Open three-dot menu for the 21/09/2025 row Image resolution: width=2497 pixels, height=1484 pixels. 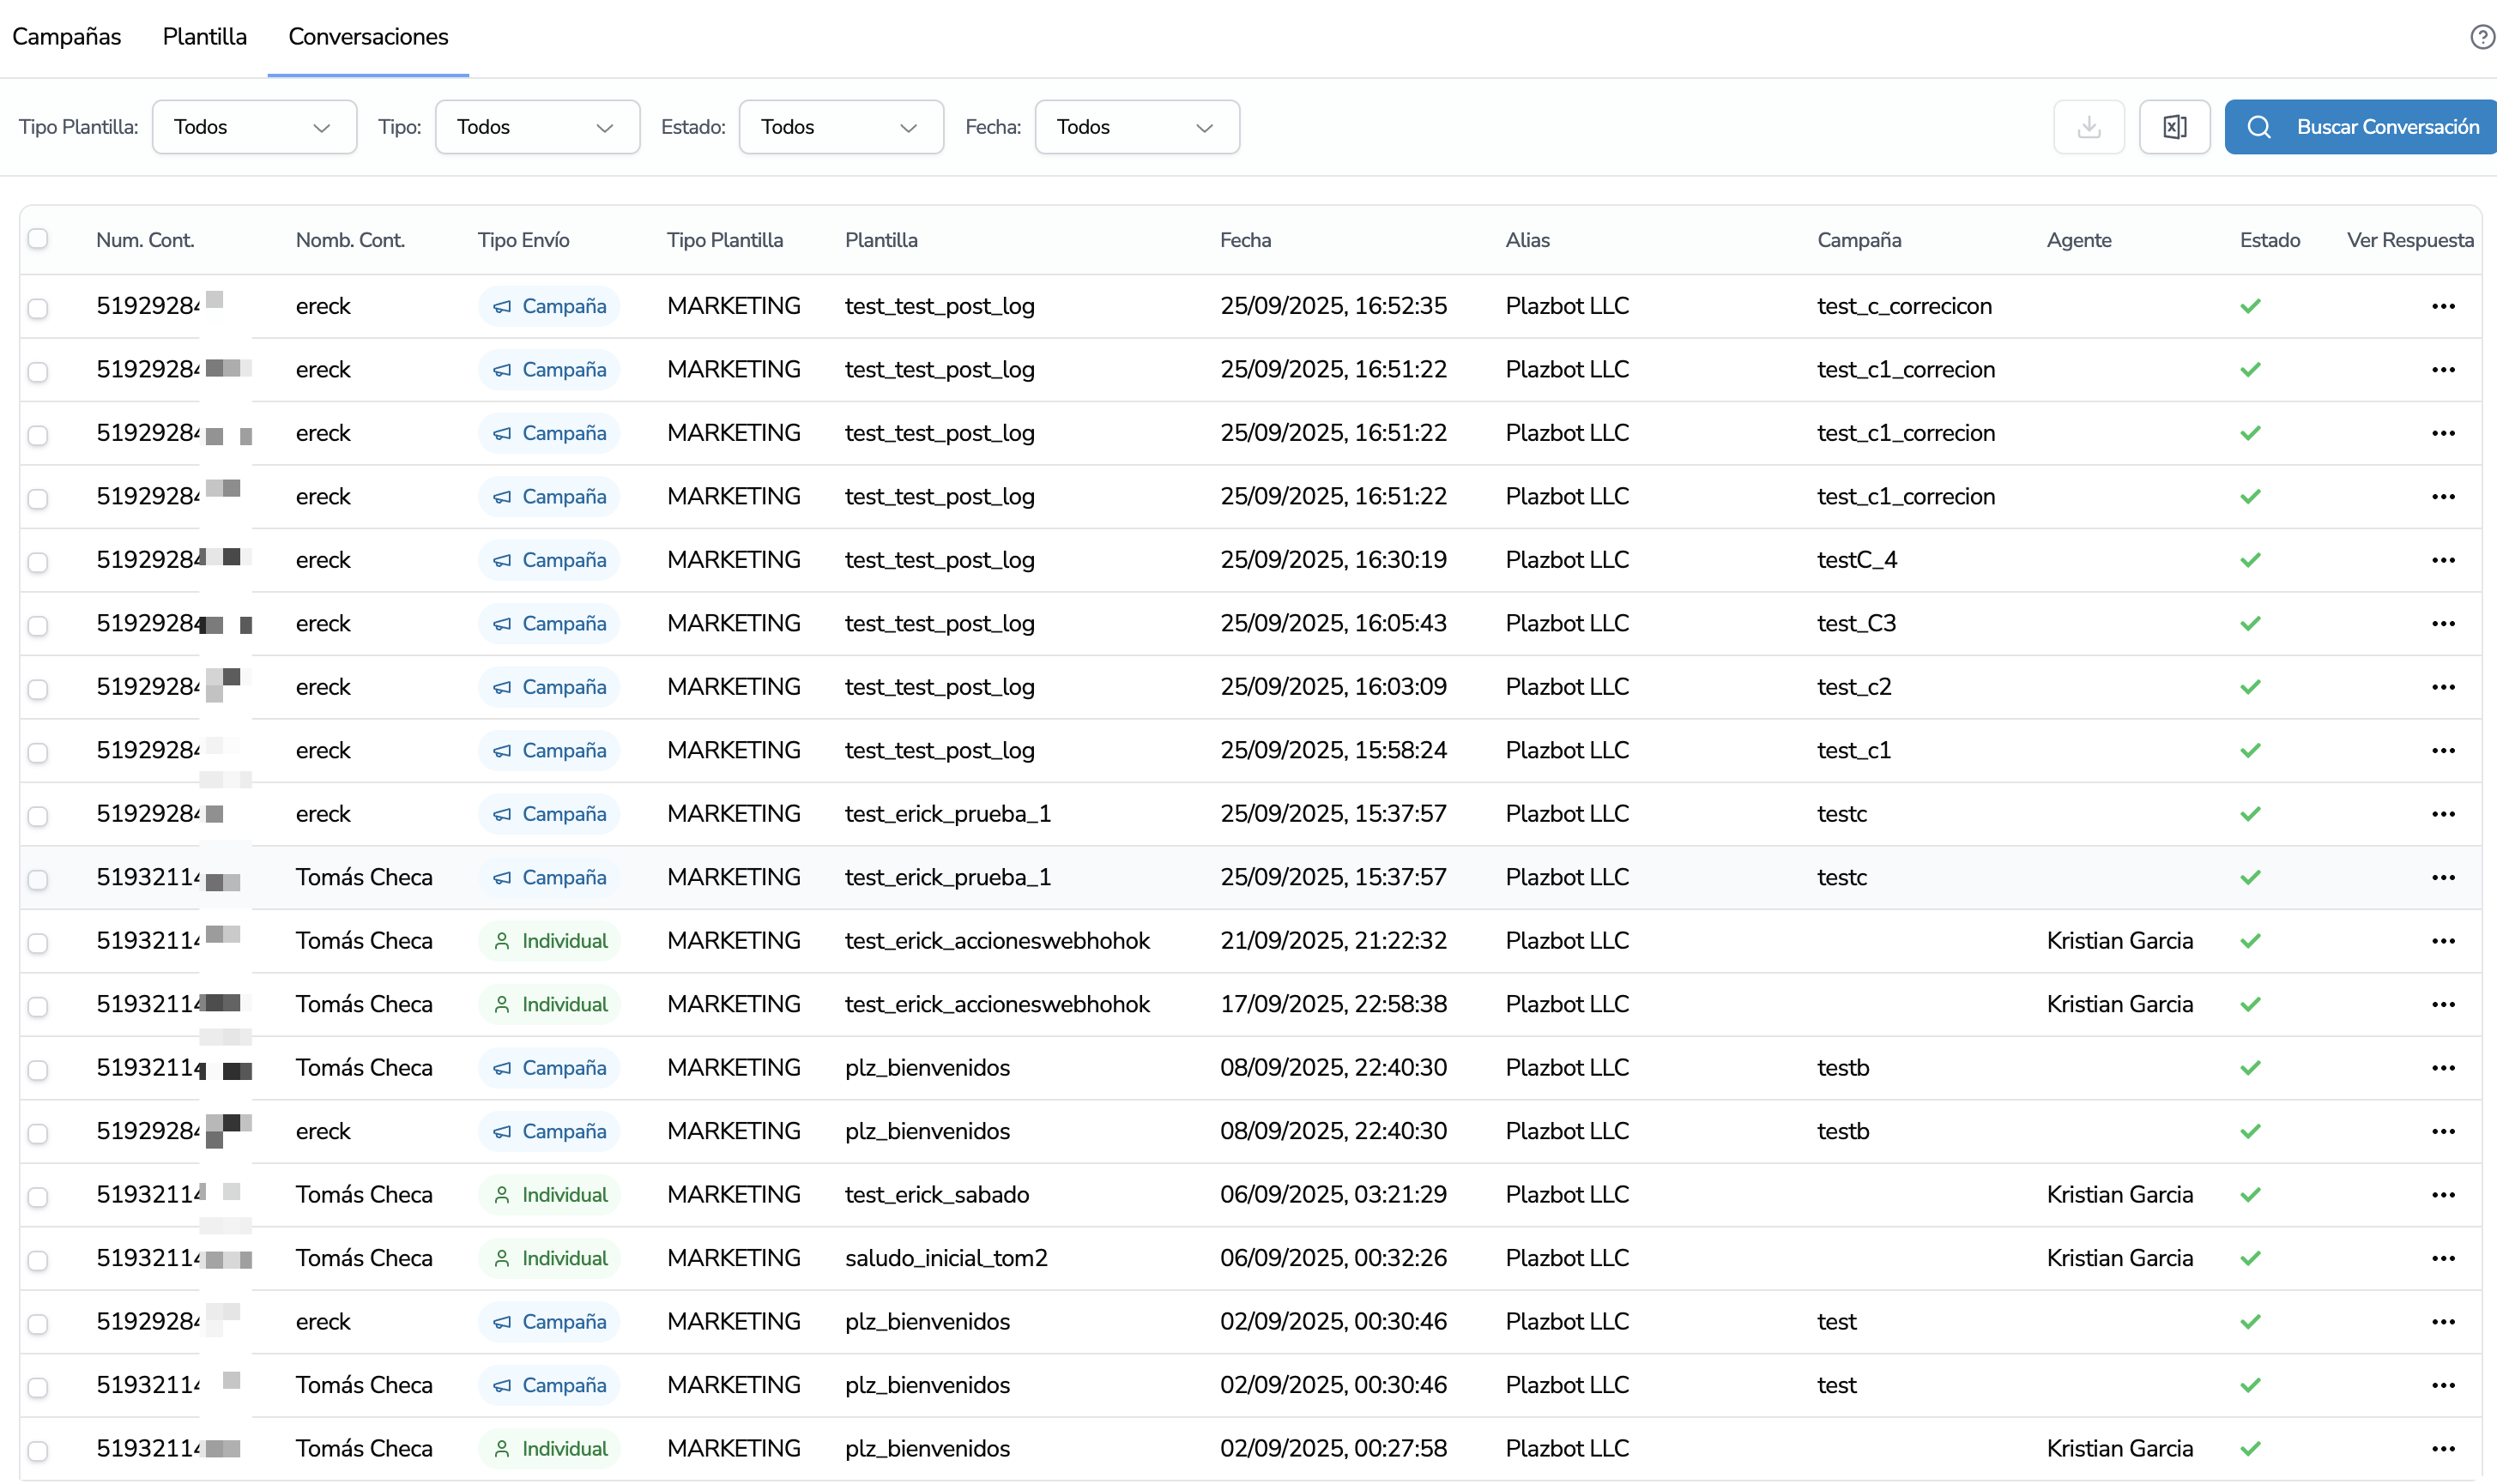click(2443, 941)
